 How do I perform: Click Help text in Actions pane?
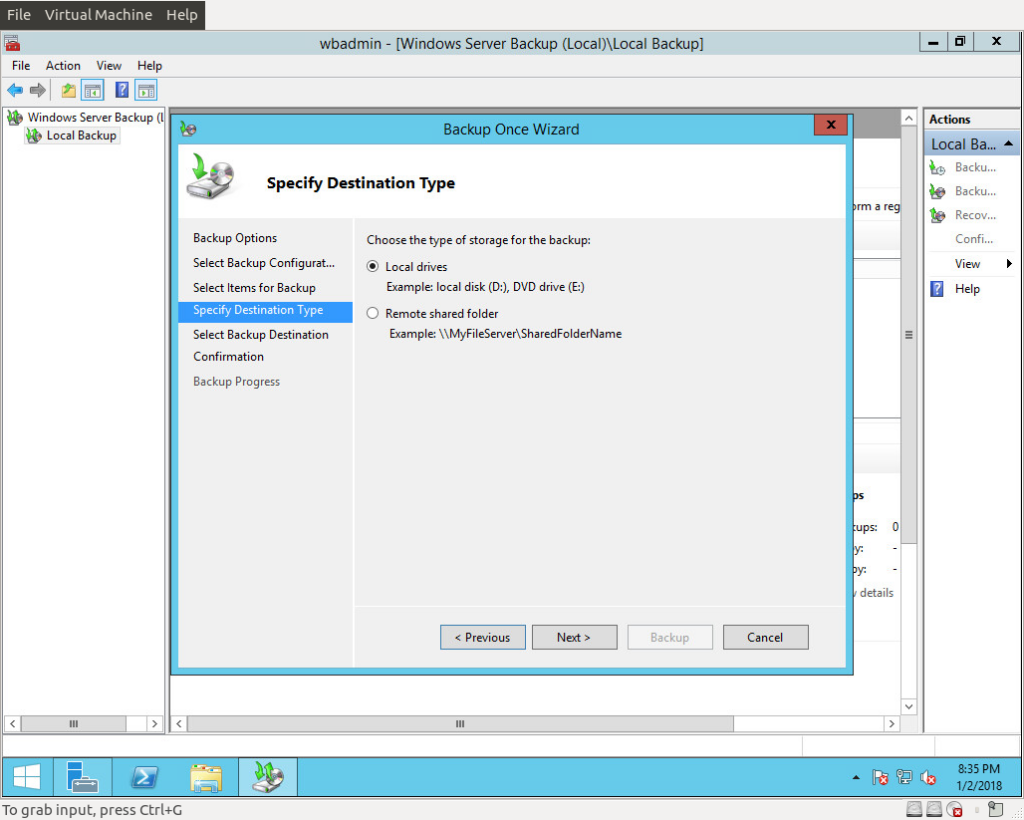[967, 289]
